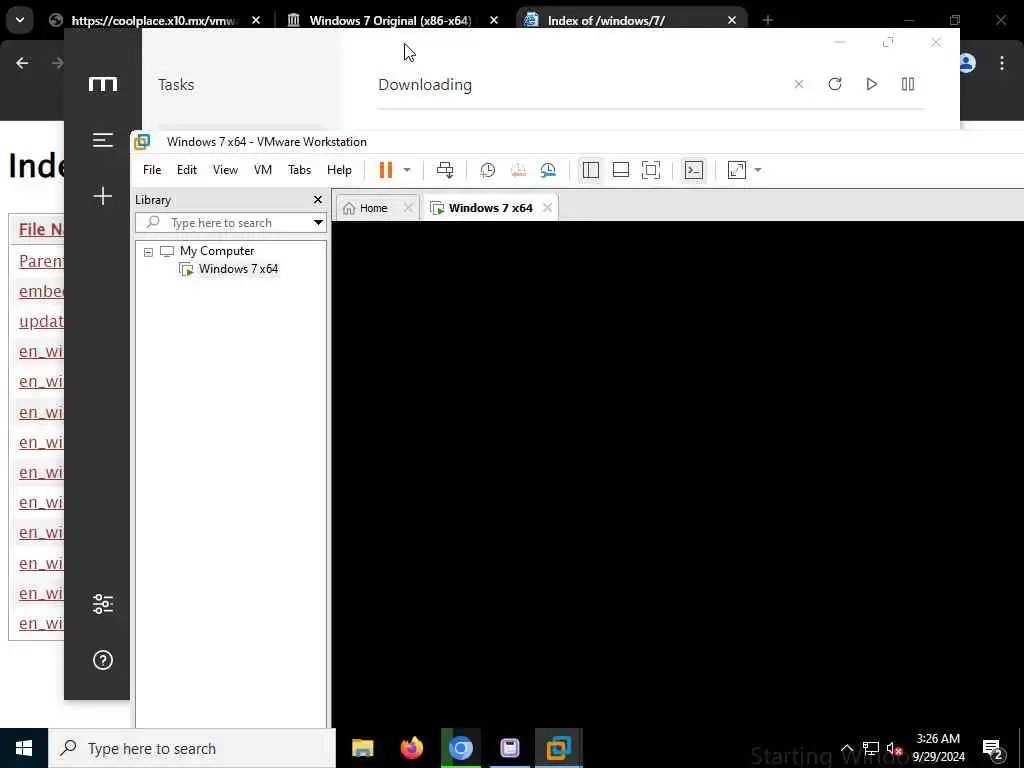
Task: Open the power options dropdown arrow beside pause
Action: [x=407, y=170]
